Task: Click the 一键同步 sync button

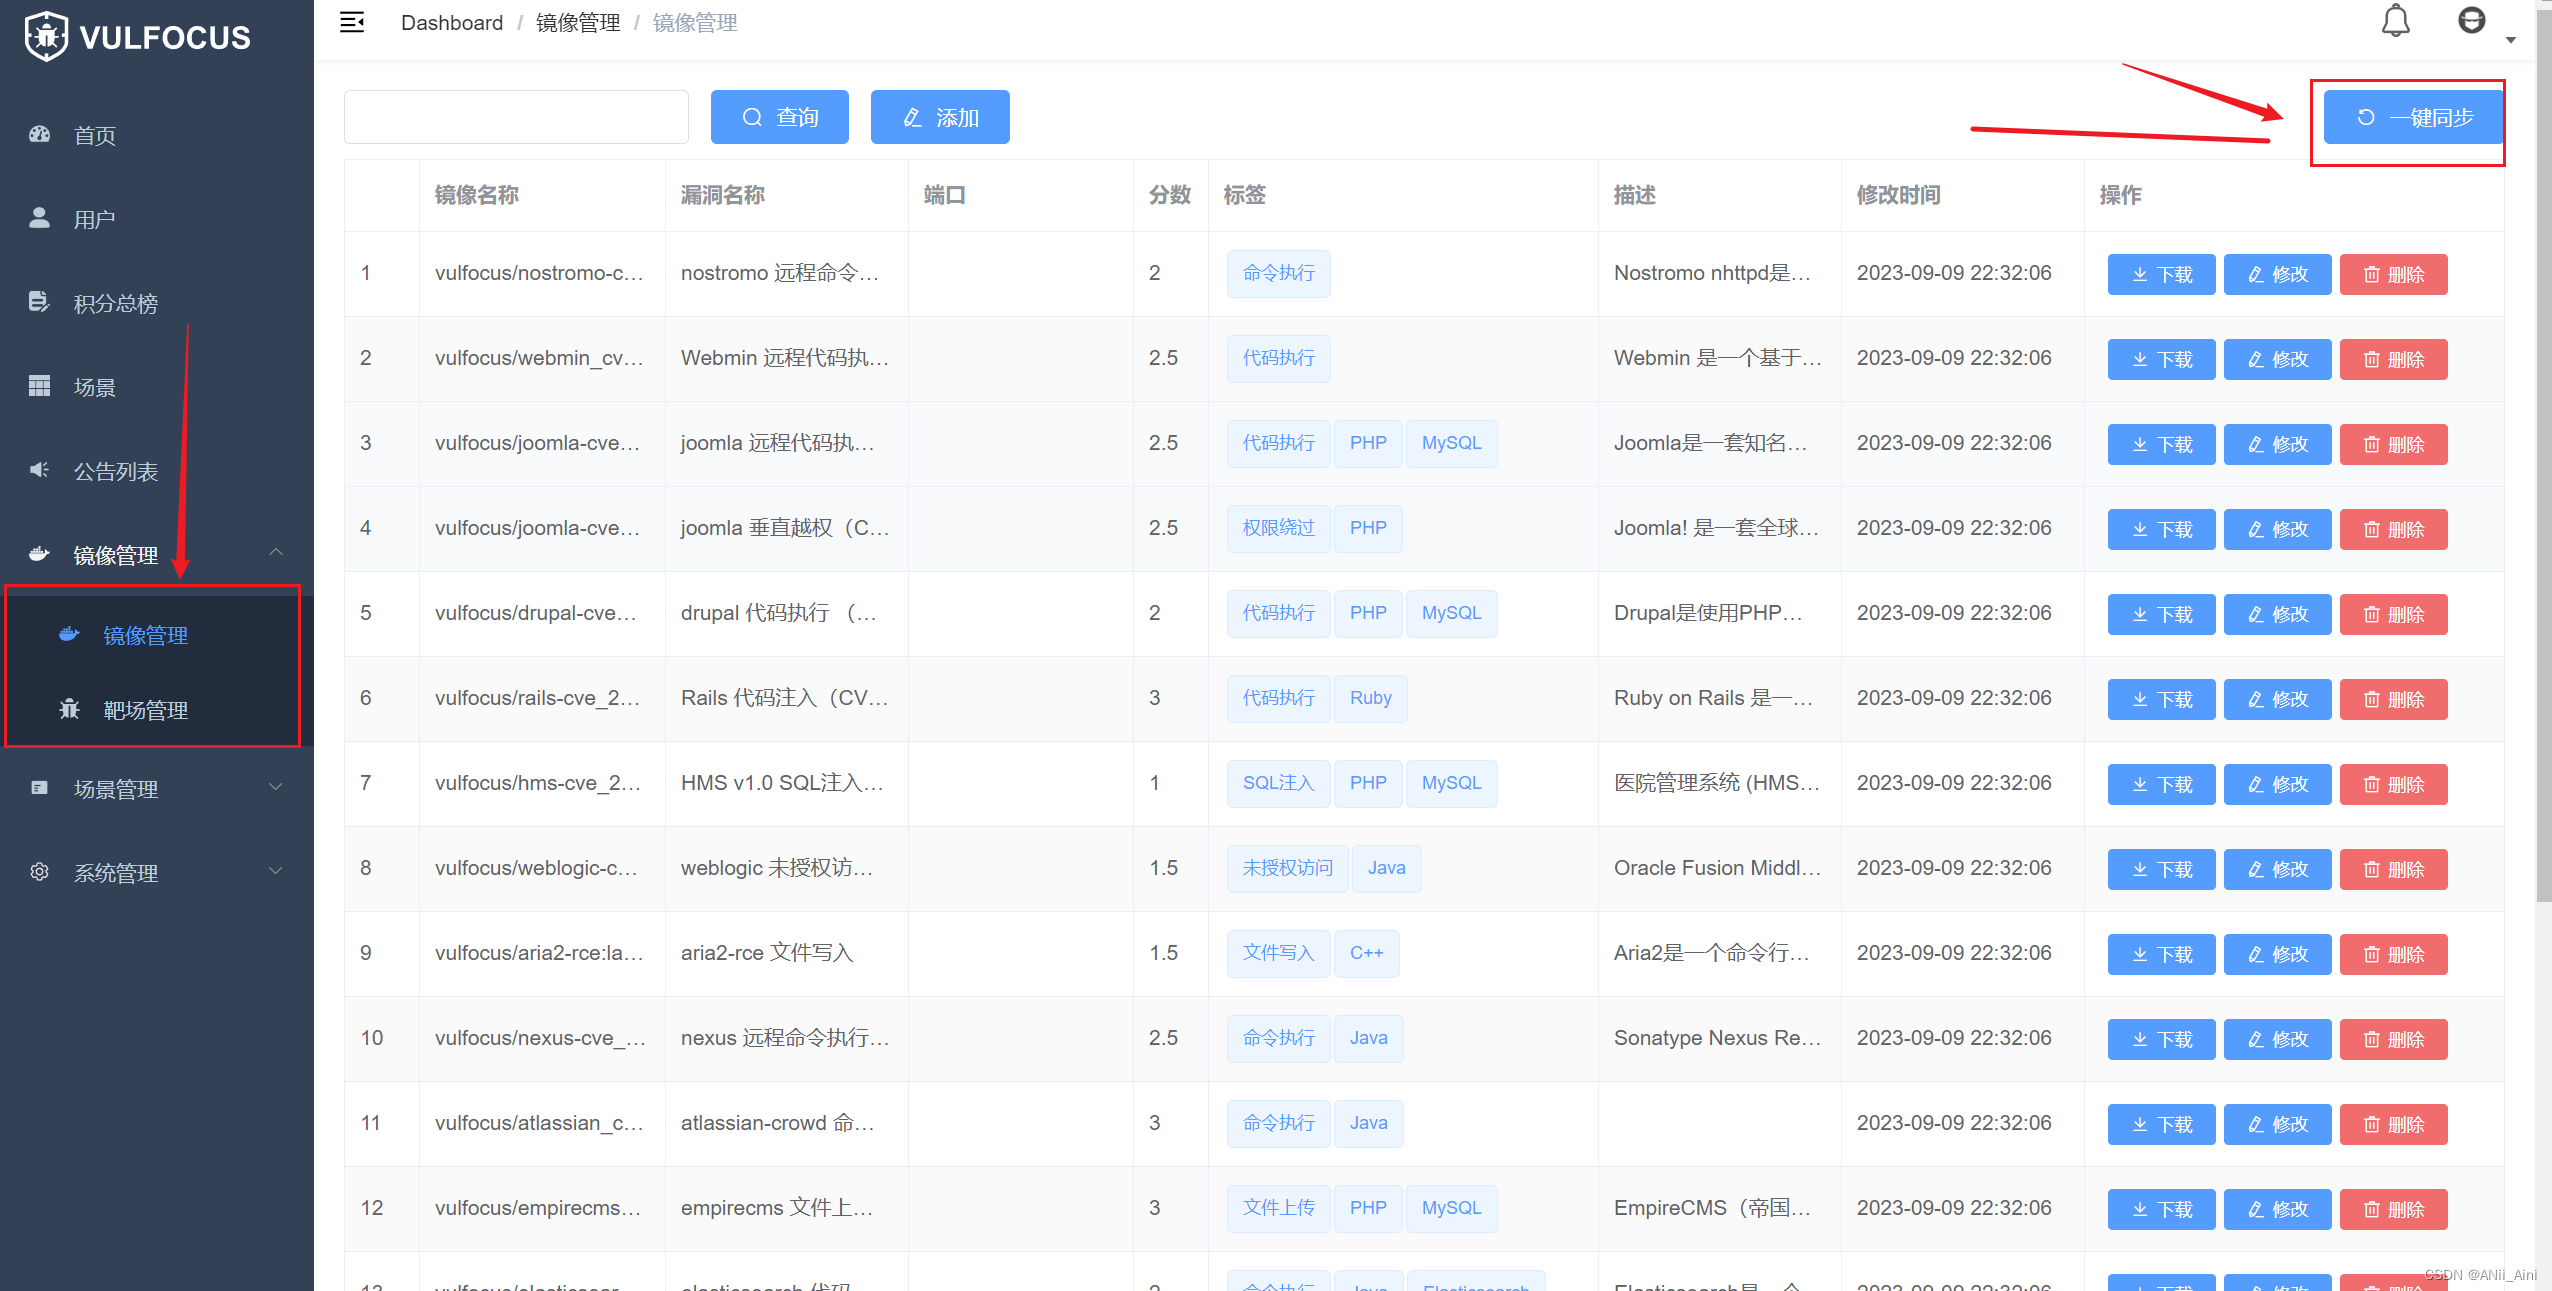Action: 2413,118
